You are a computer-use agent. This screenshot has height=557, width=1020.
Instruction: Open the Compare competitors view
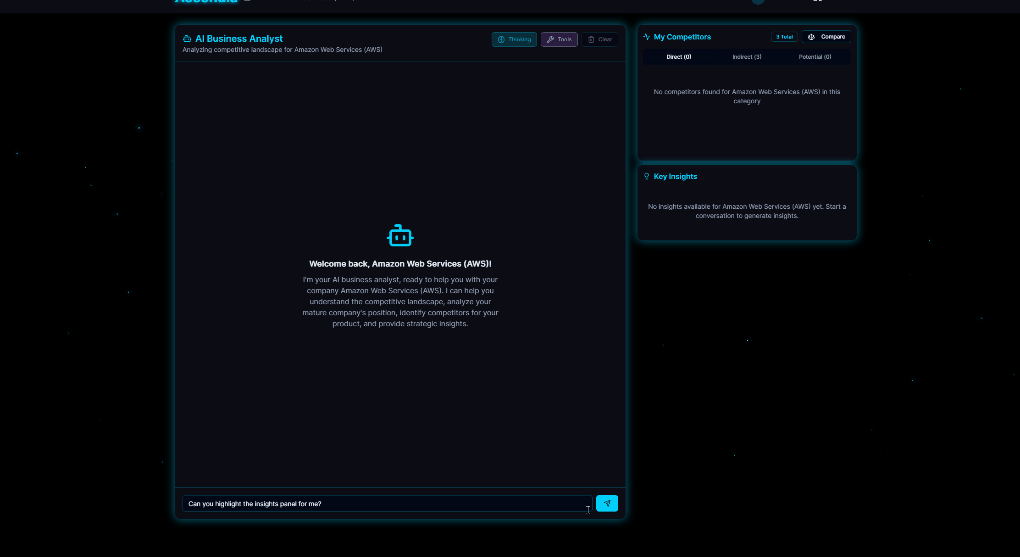click(x=826, y=37)
